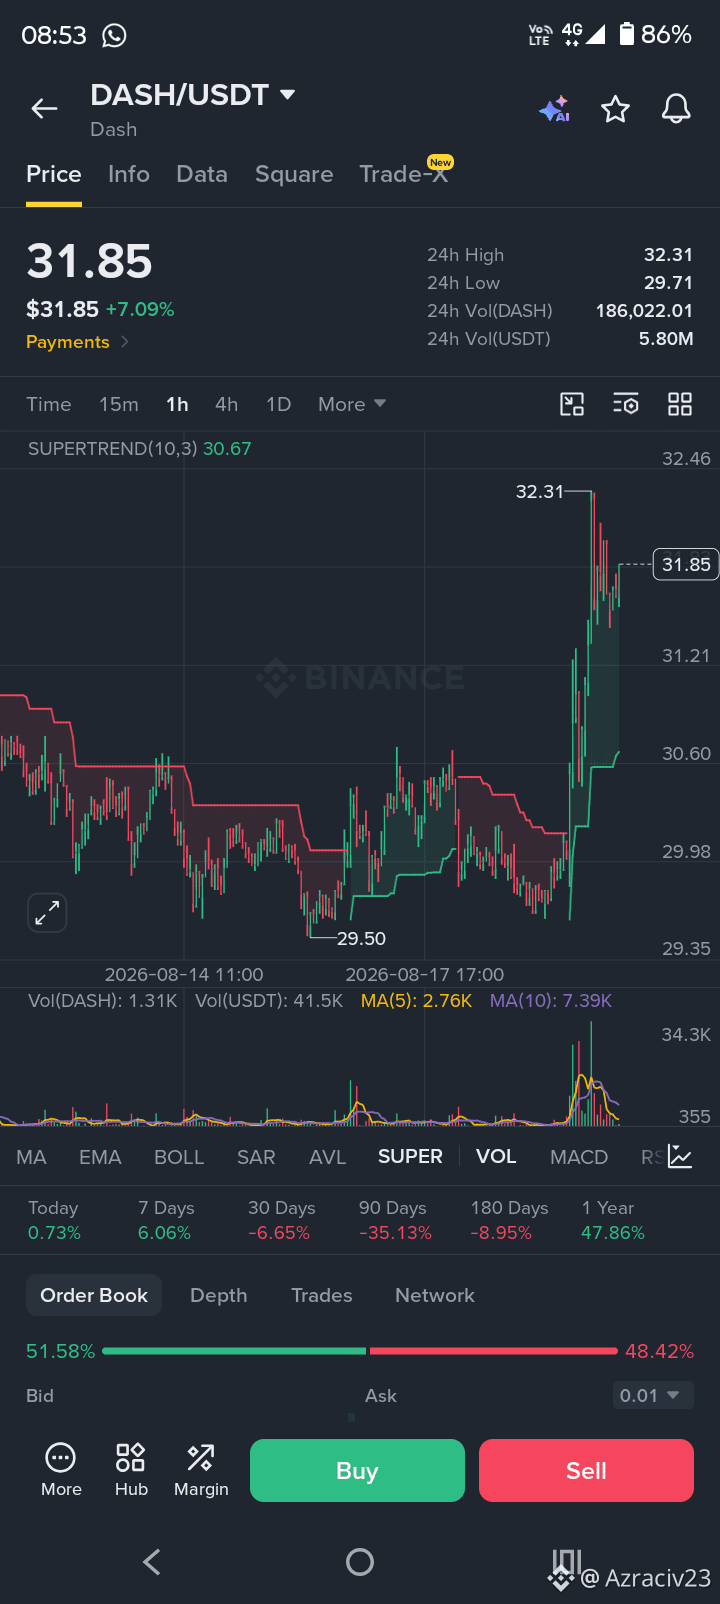This screenshot has height=1604, width=720.
Task: Switch to the Info tab
Action: coord(129,174)
